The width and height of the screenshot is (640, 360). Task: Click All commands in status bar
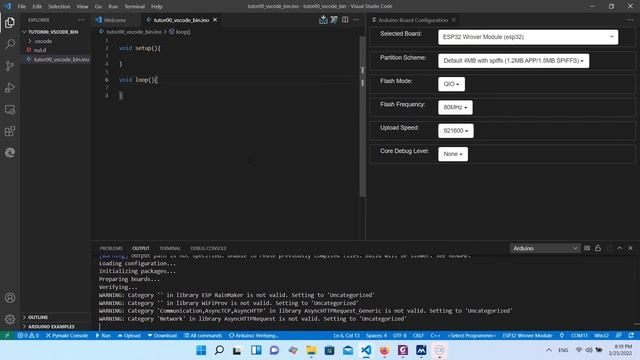(203, 336)
